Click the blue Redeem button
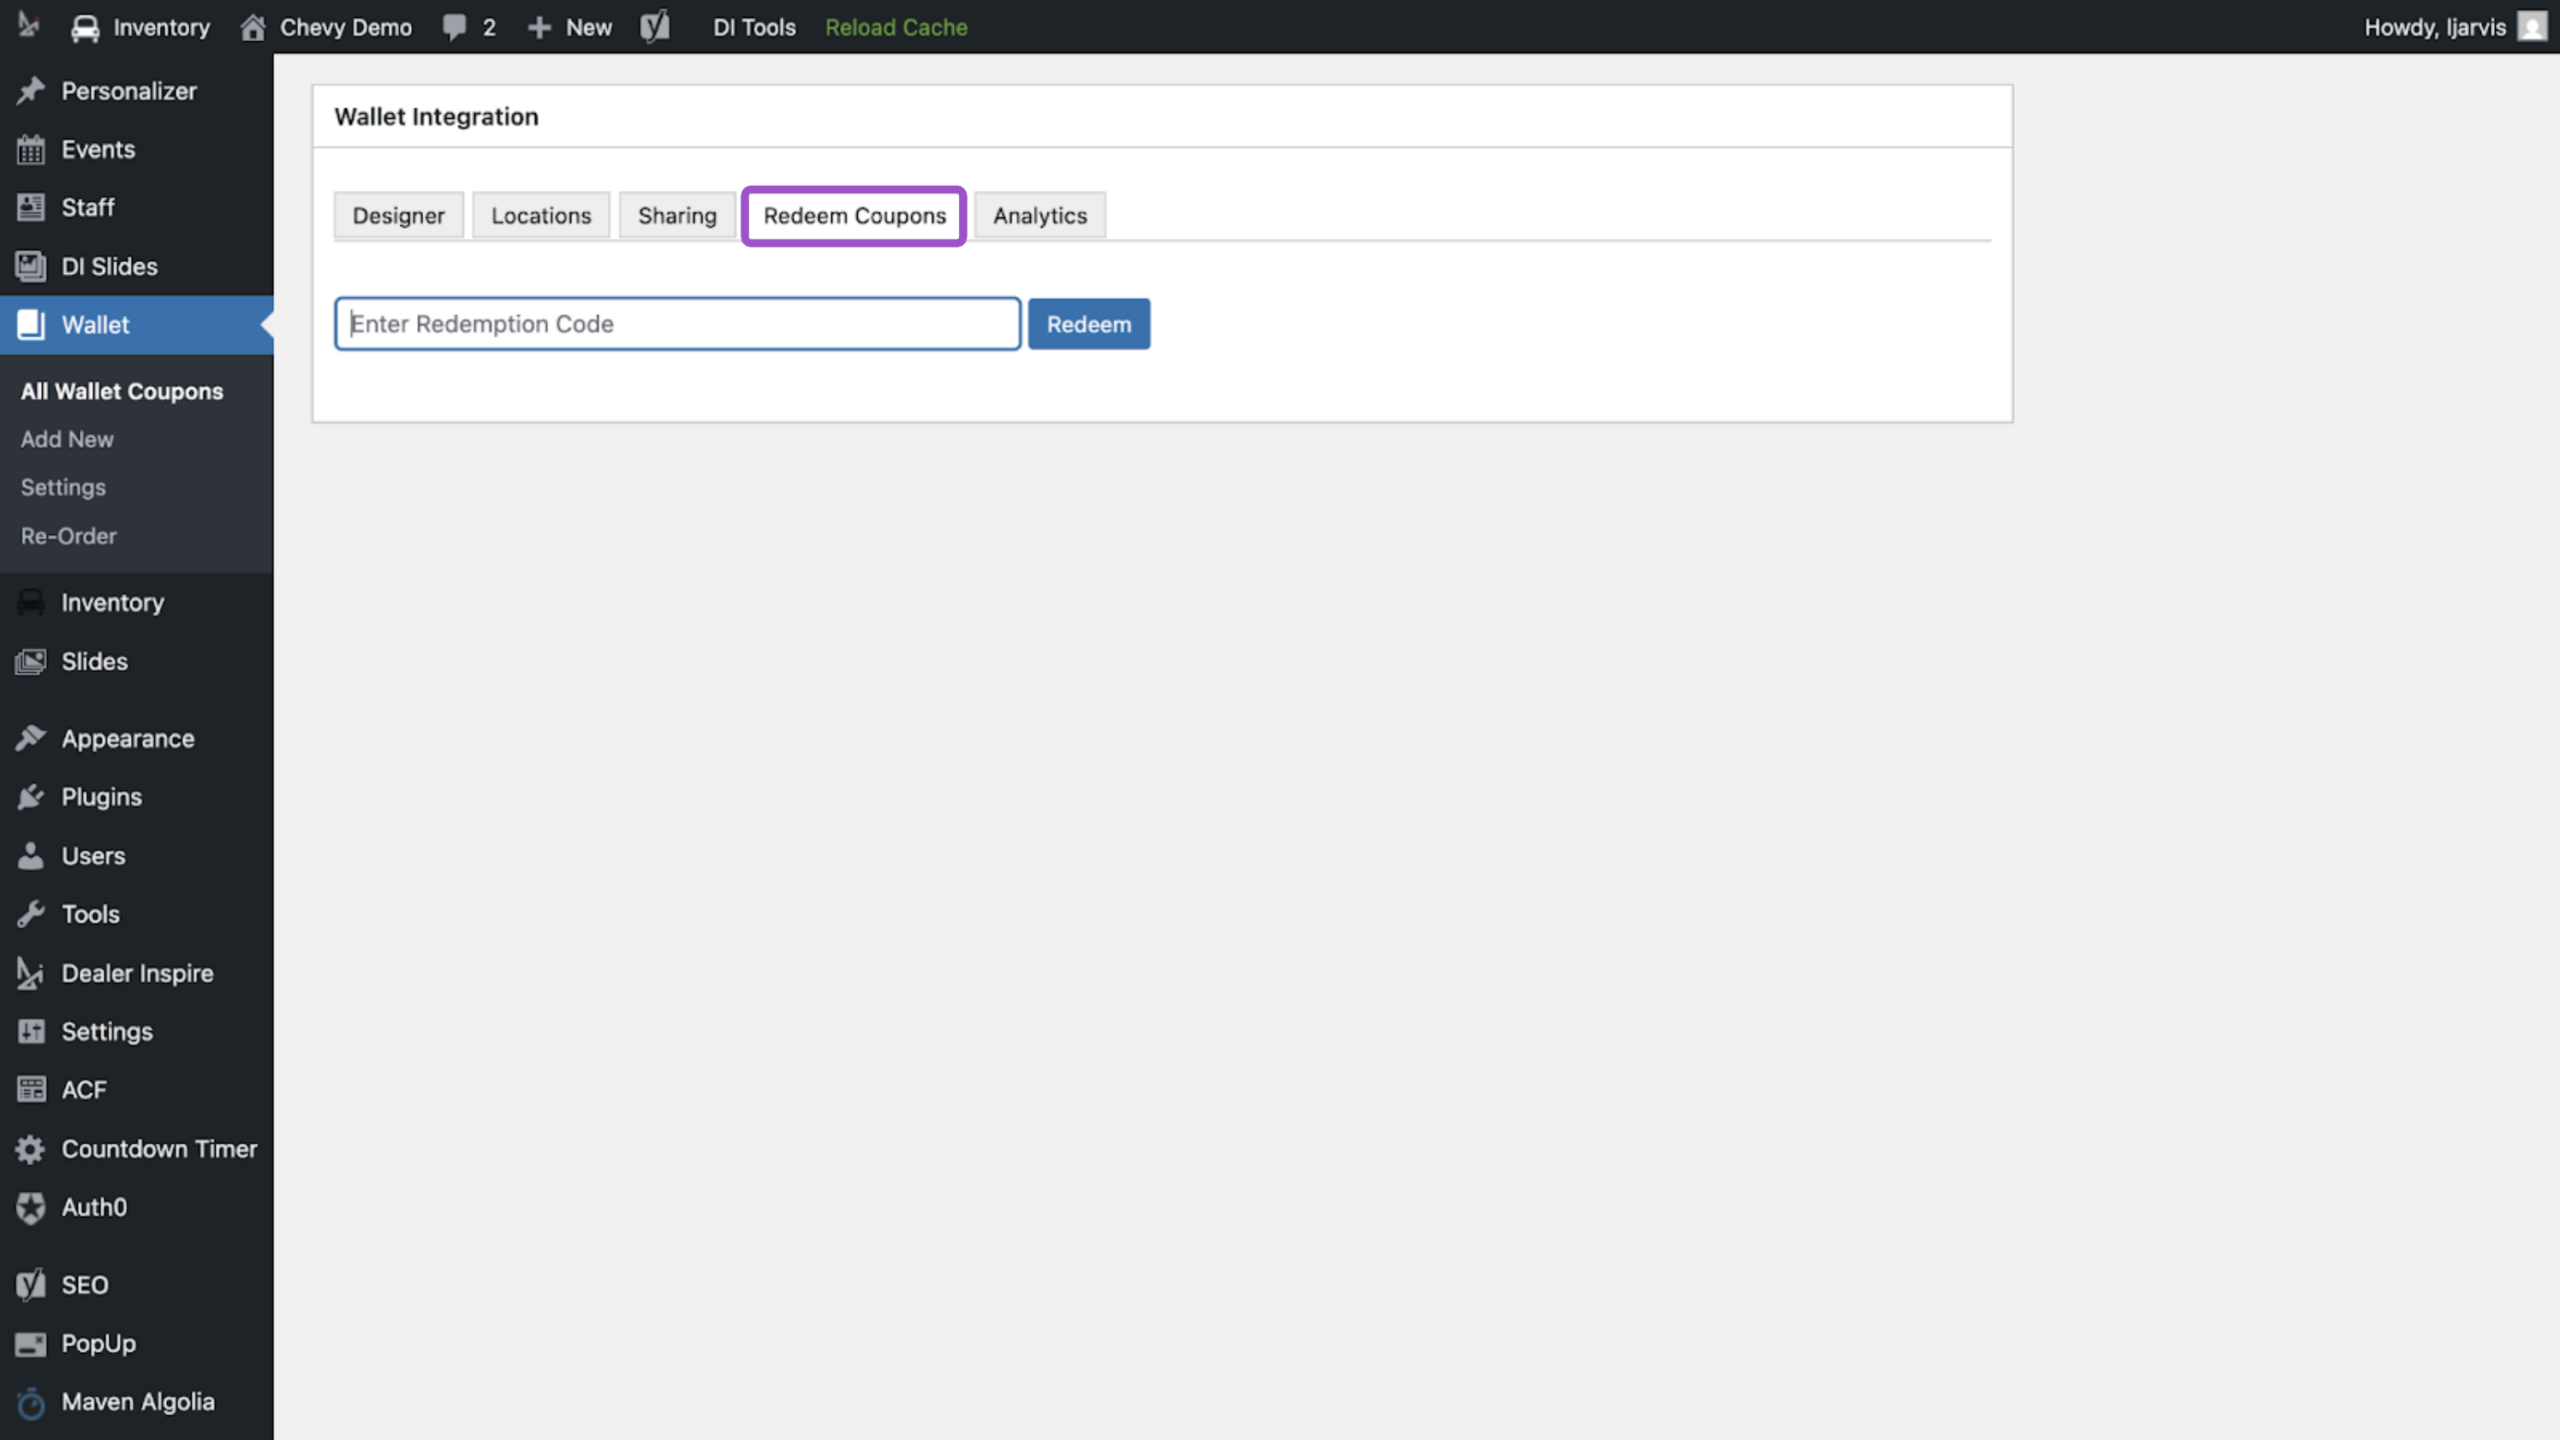Image resolution: width=2560 pixels, height=1440 pixels. (1089, 324)
